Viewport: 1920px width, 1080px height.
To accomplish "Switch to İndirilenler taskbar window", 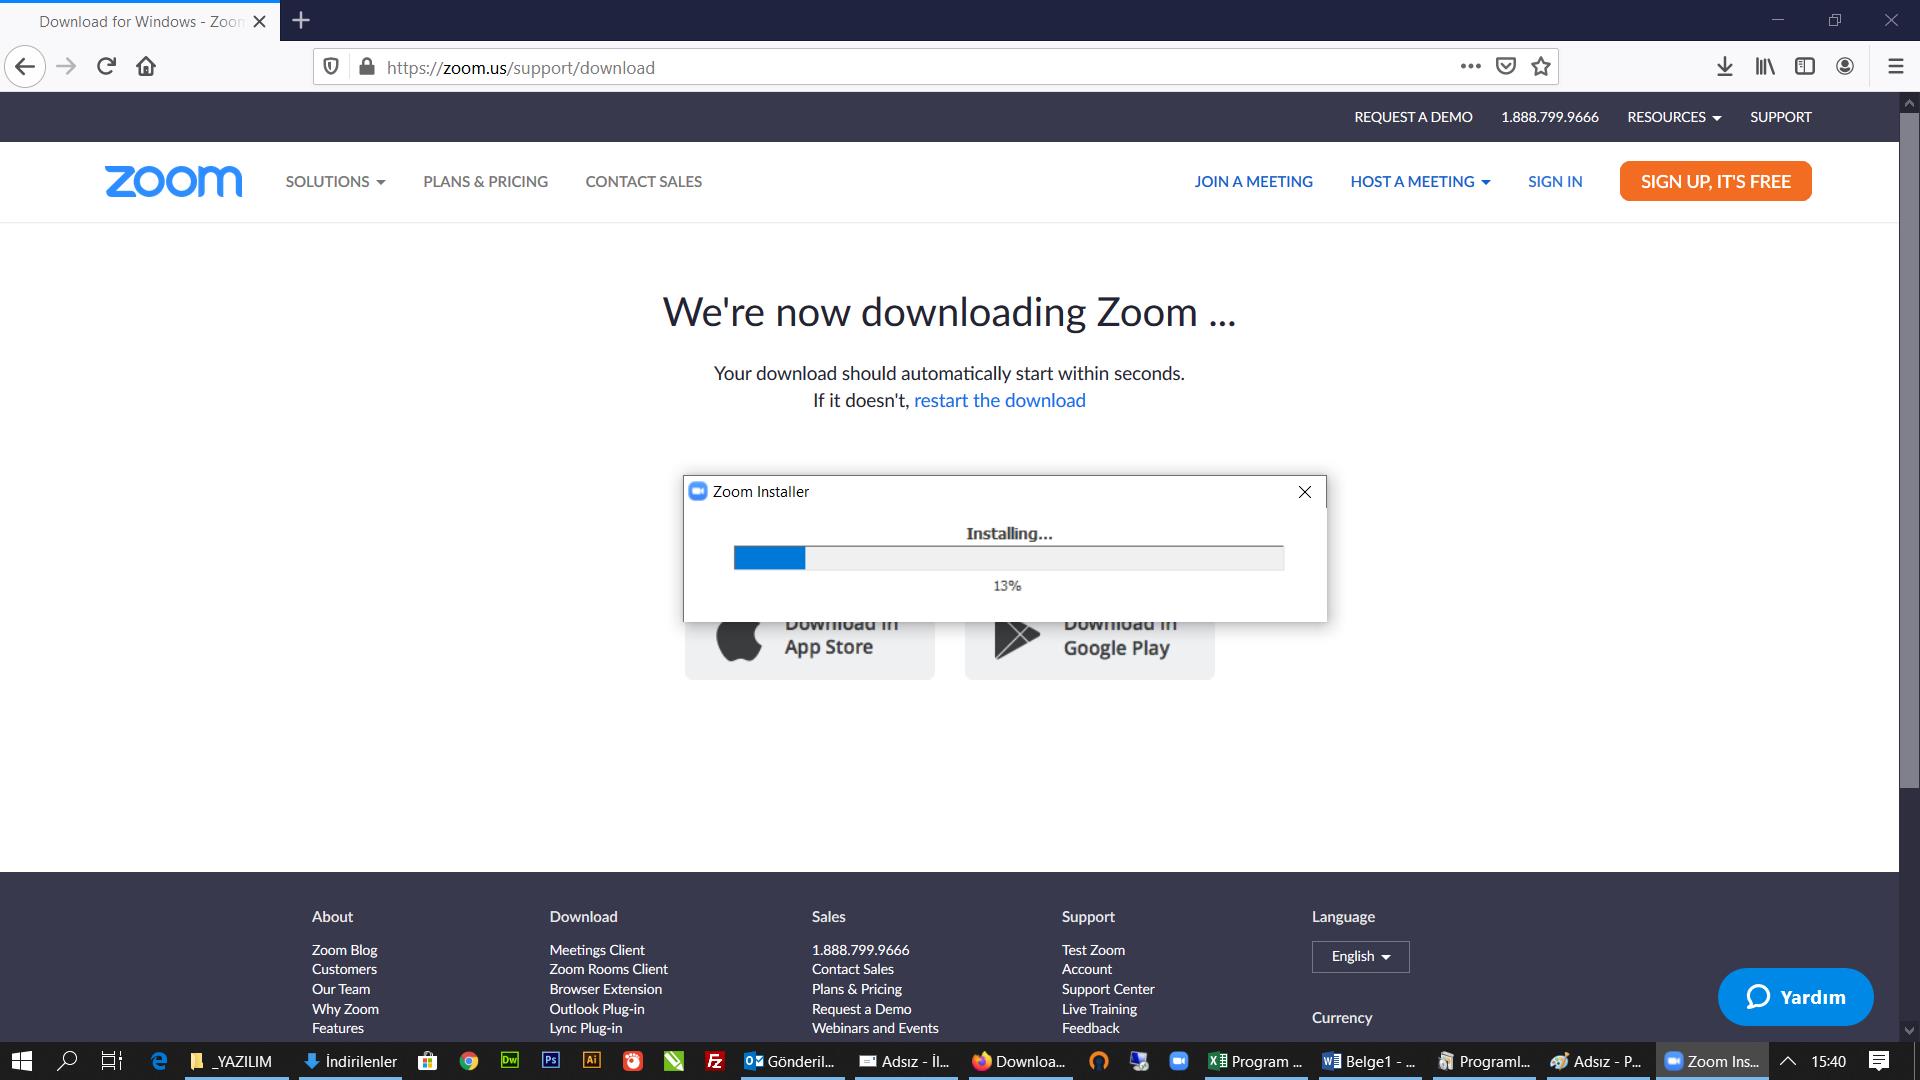I will pos(350,1061).
